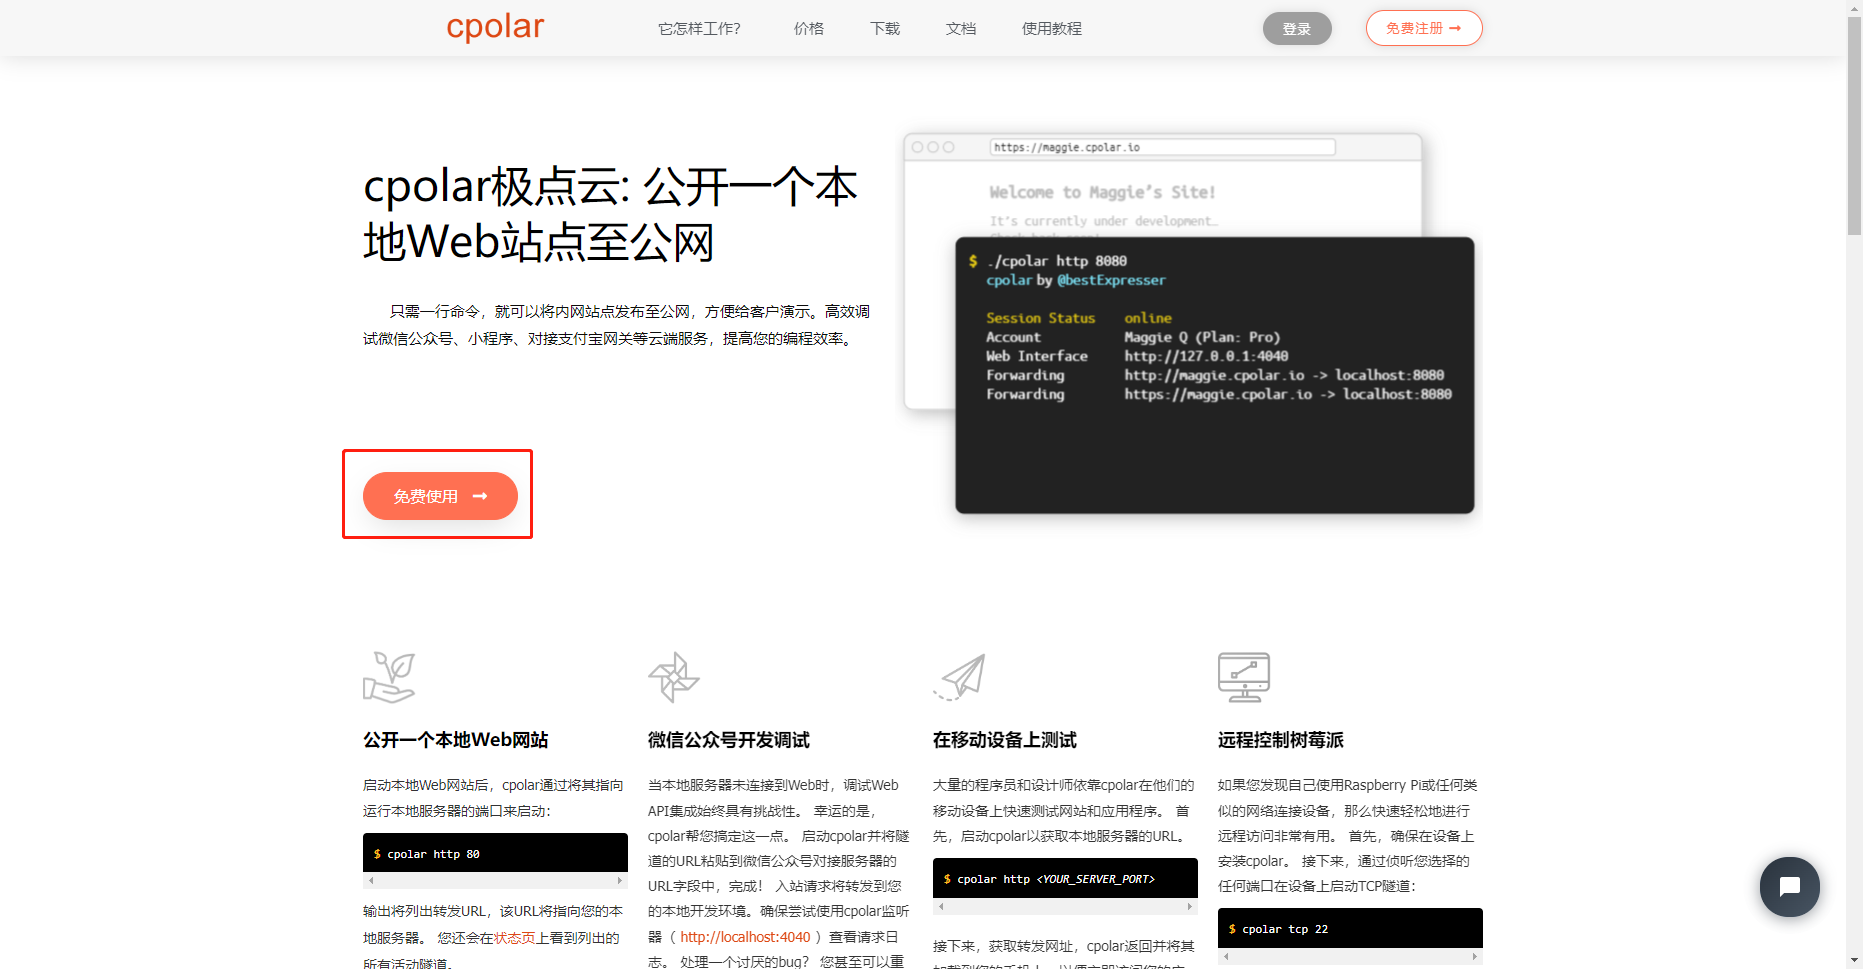Open the http://localhost:4040 link
Screen dimensions: 1863x969
pos(745,936)
